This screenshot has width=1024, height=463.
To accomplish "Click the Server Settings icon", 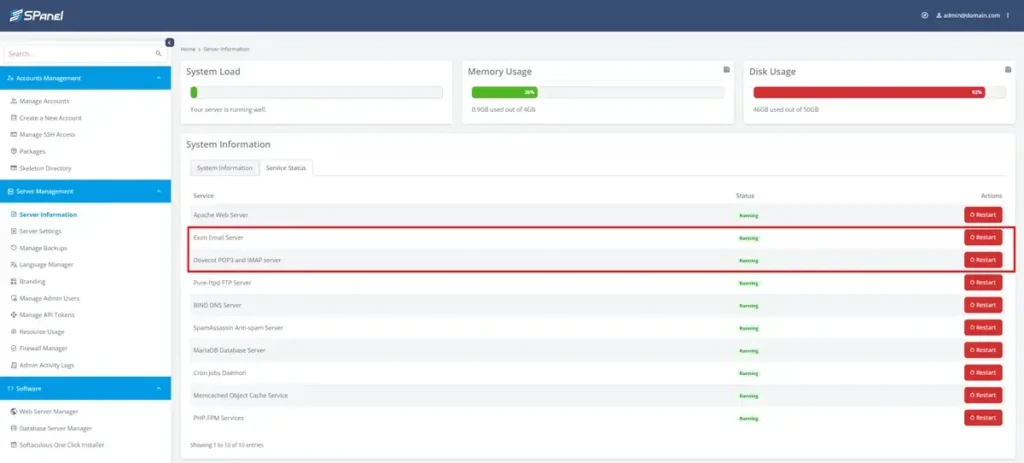I will [x=14, y=231].
